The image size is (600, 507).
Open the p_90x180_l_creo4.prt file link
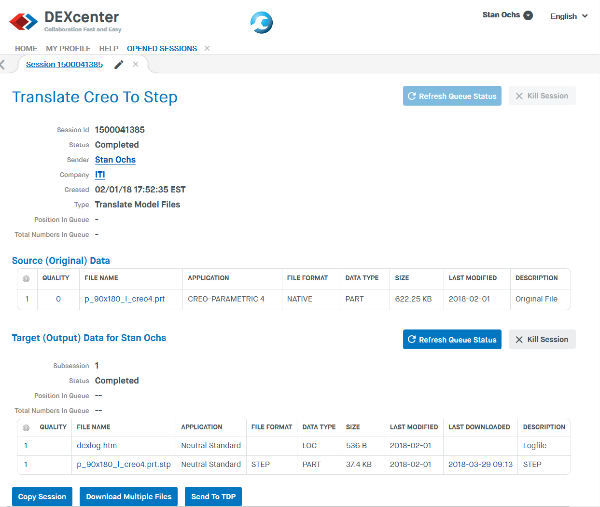[124, 299]
